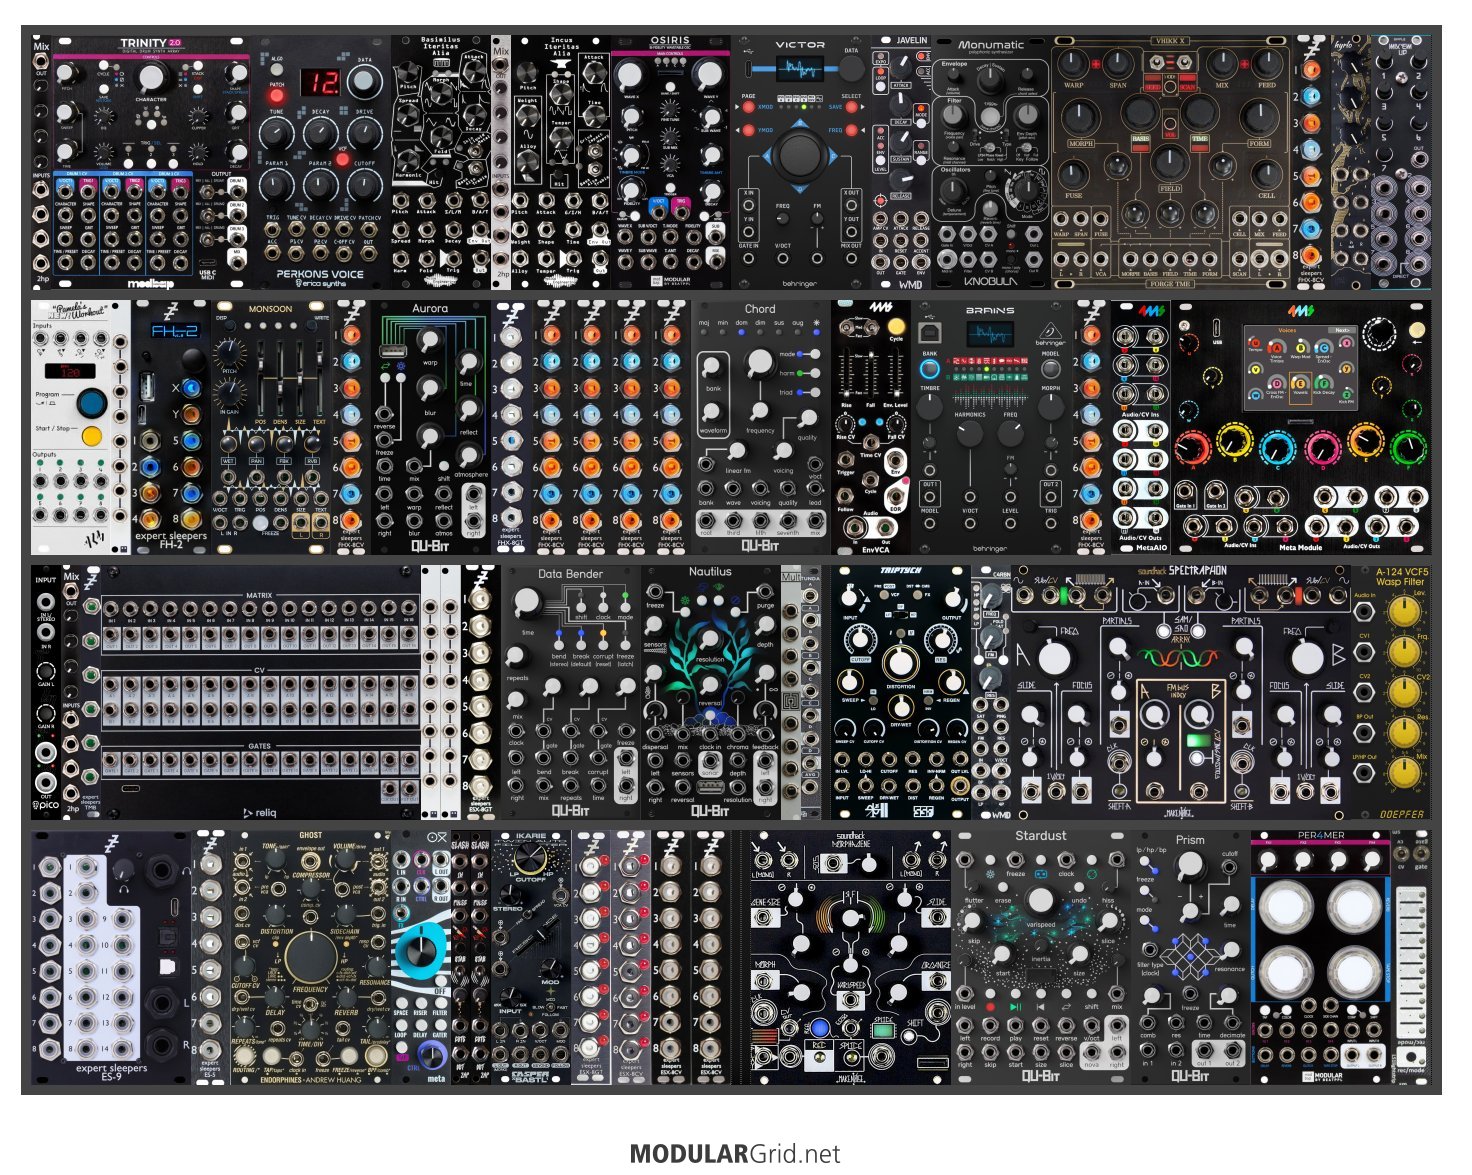Click the snowflake freeze icon on Stardust
This screenshot has width=1472, height=1175.
[x=990, y=873]
